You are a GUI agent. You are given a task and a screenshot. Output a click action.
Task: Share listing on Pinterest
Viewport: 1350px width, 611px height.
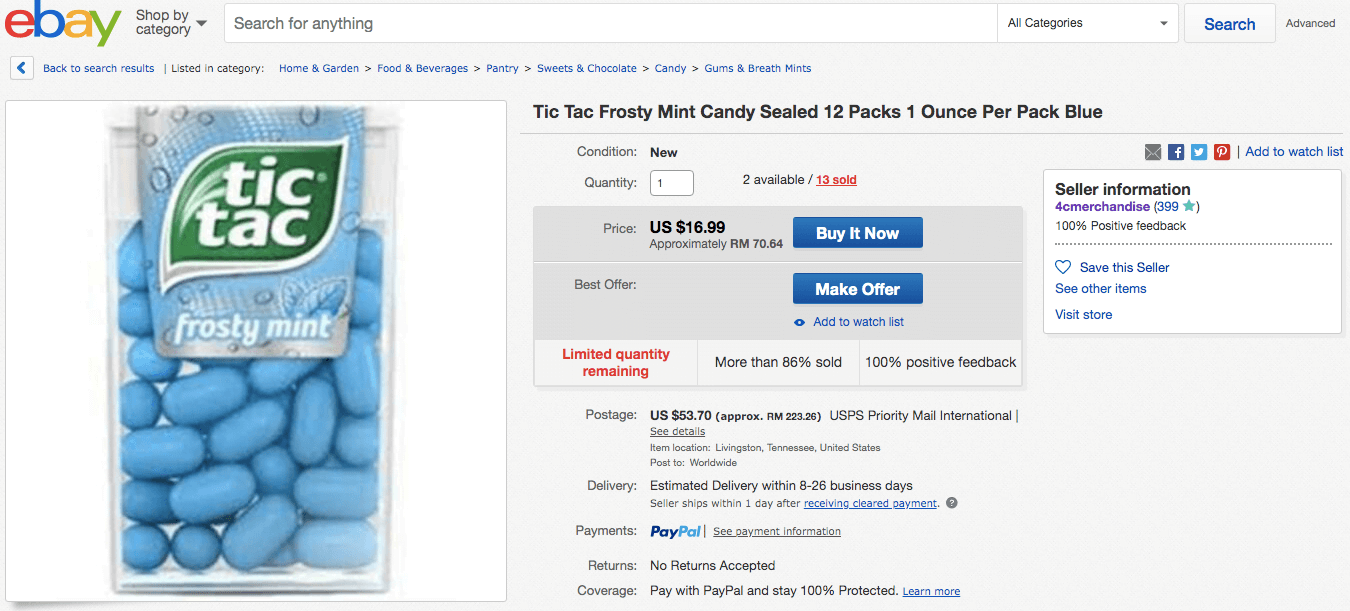pyautogui.click(x=1222, y=152)
